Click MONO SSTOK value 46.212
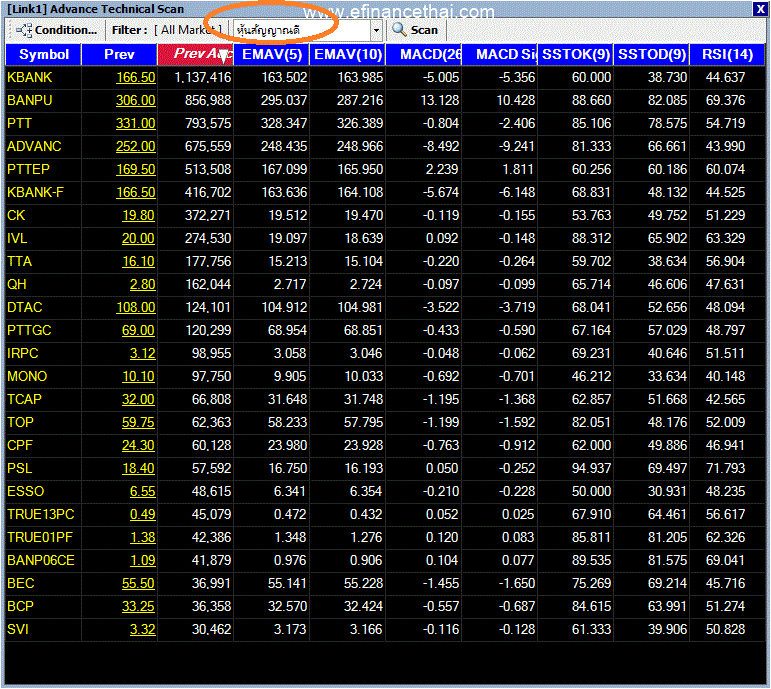Screen dimensions: 771x689 click(x=591, y=376)
